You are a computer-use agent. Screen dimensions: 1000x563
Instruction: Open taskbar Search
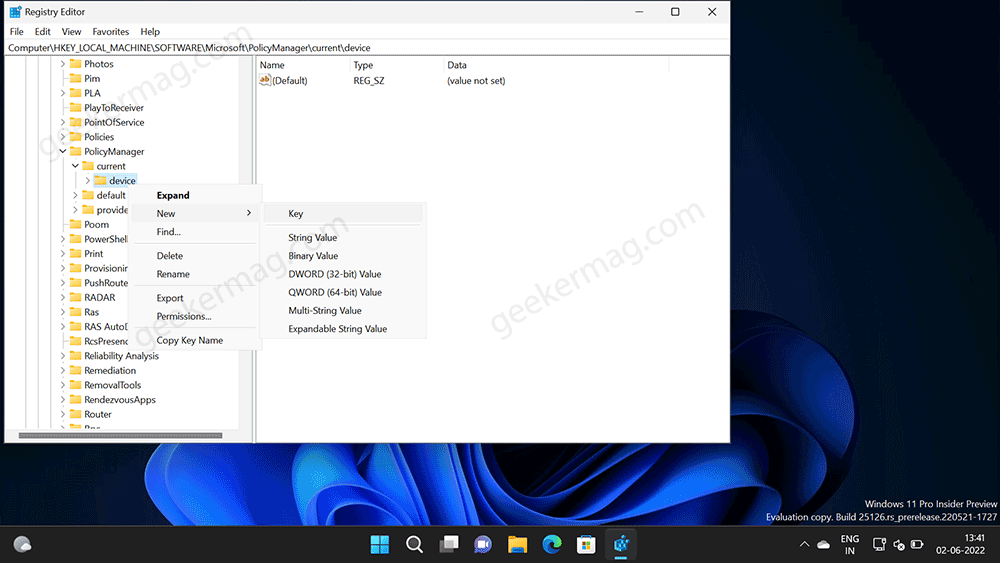(415, 545)
